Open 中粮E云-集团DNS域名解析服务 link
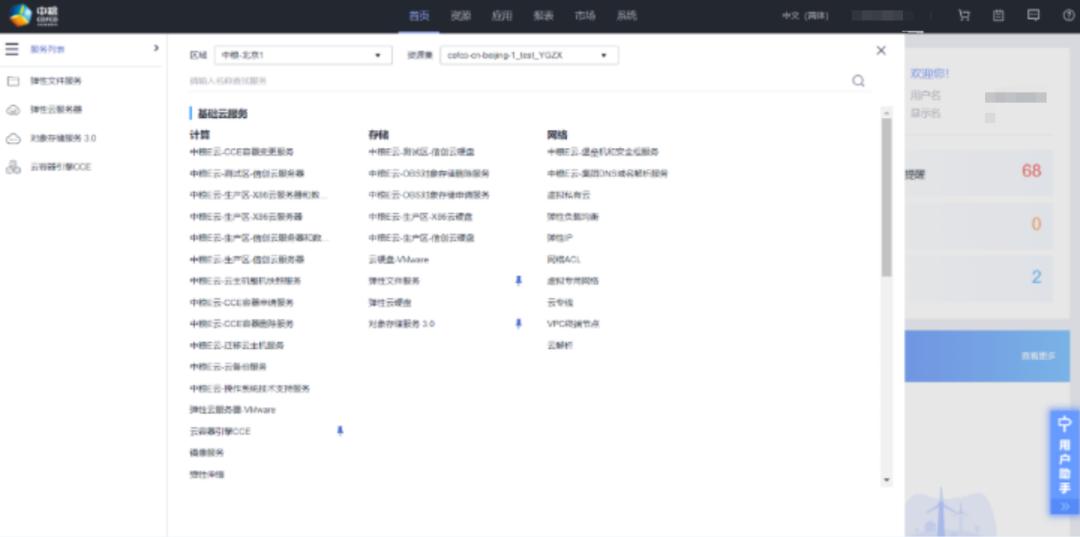Screen dimensions: 1080x537 pos(608,173)
